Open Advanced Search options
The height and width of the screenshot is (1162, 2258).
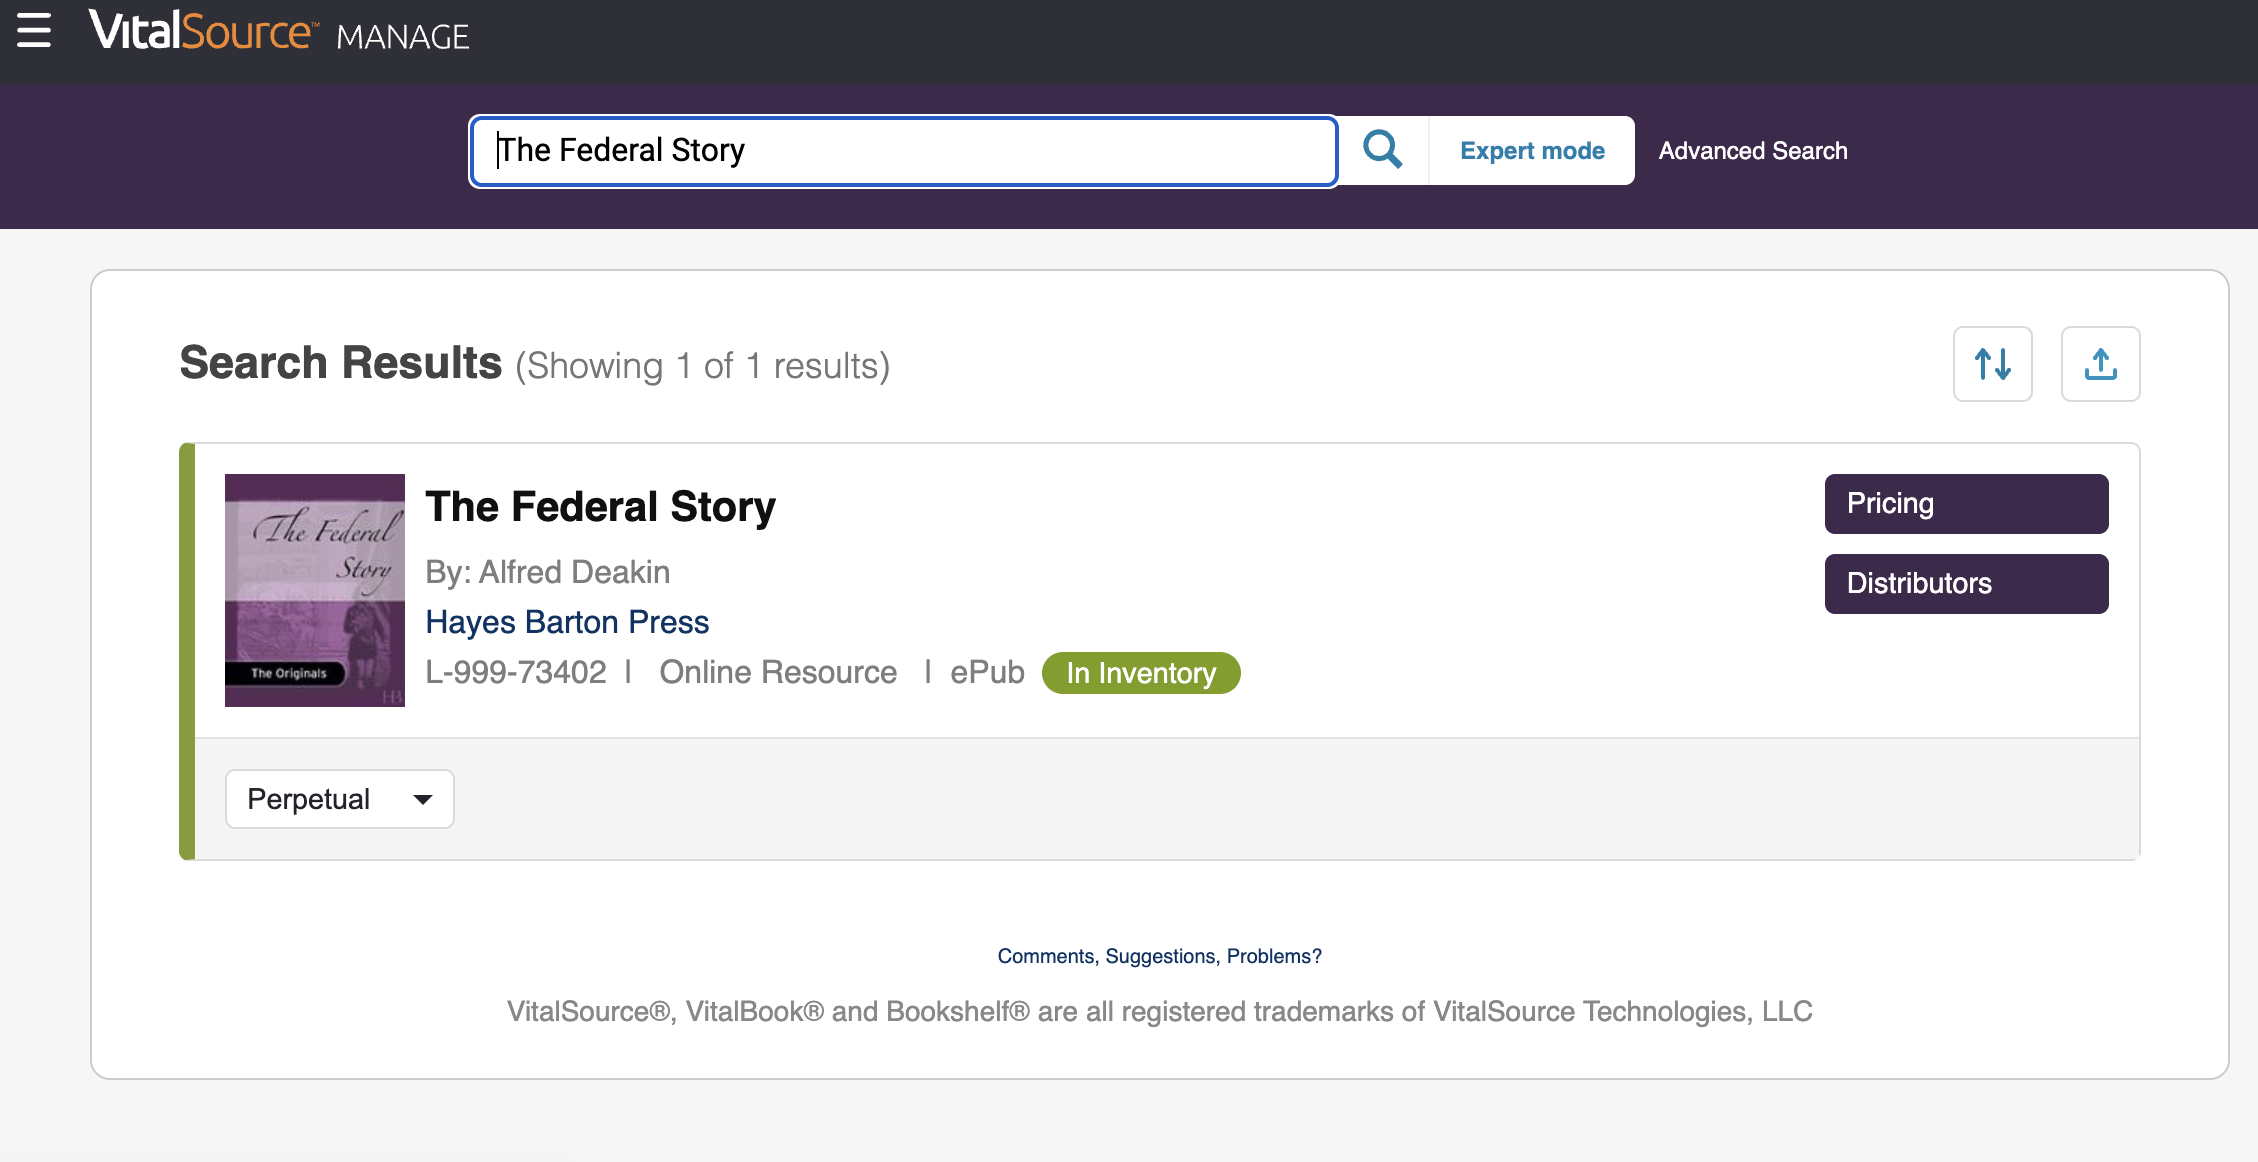1753,150
